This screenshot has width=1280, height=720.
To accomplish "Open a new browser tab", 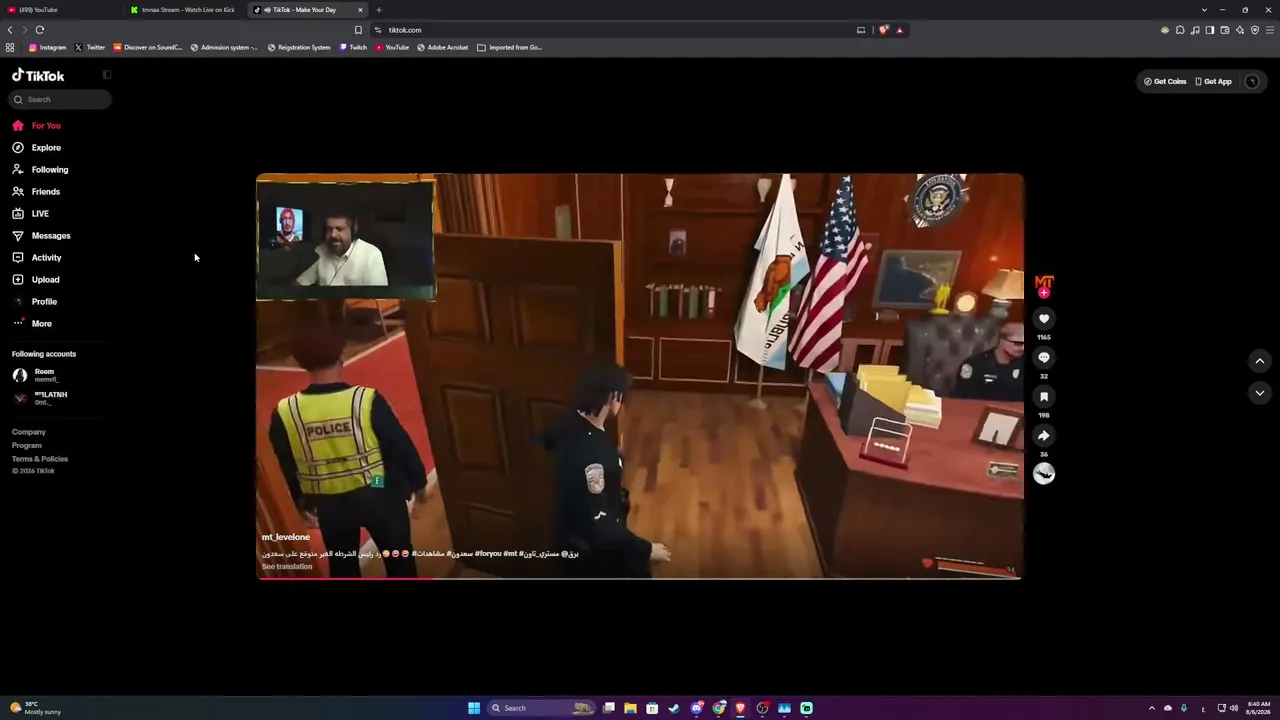I will pyautogui.click(x=379, y=10).
